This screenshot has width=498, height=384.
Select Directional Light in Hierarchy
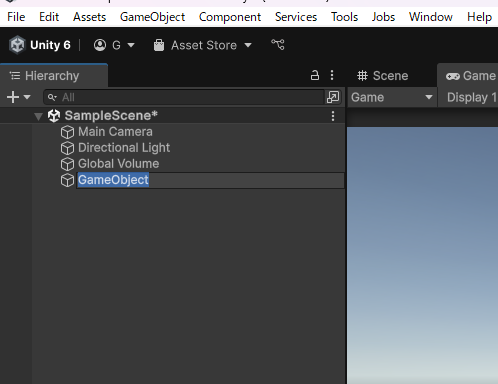[x=124, y=148]
